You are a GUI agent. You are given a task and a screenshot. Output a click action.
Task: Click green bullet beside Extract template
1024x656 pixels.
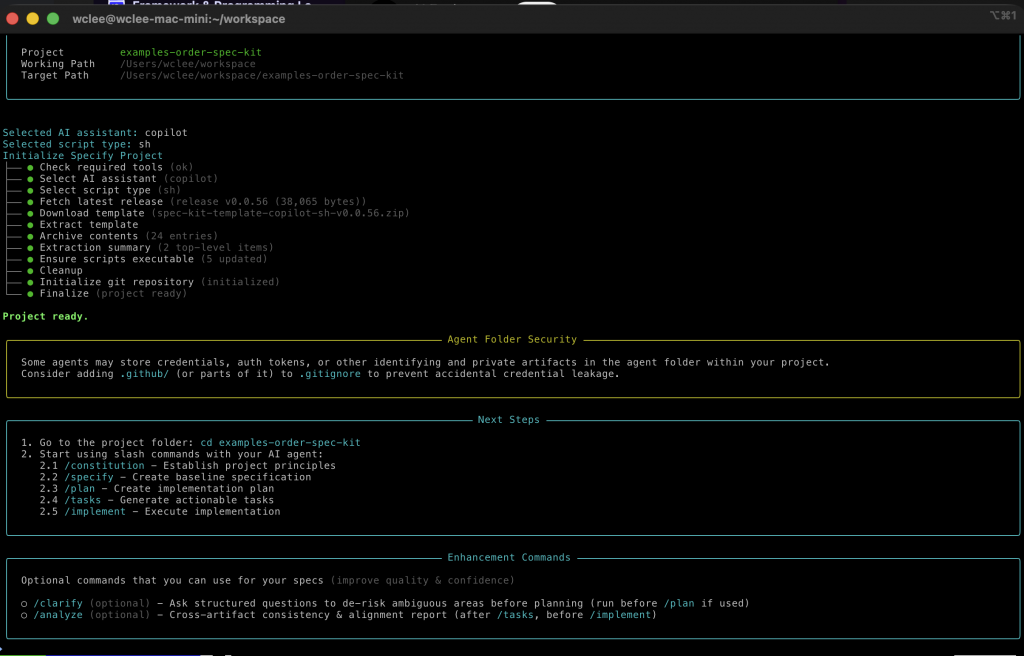30,225
